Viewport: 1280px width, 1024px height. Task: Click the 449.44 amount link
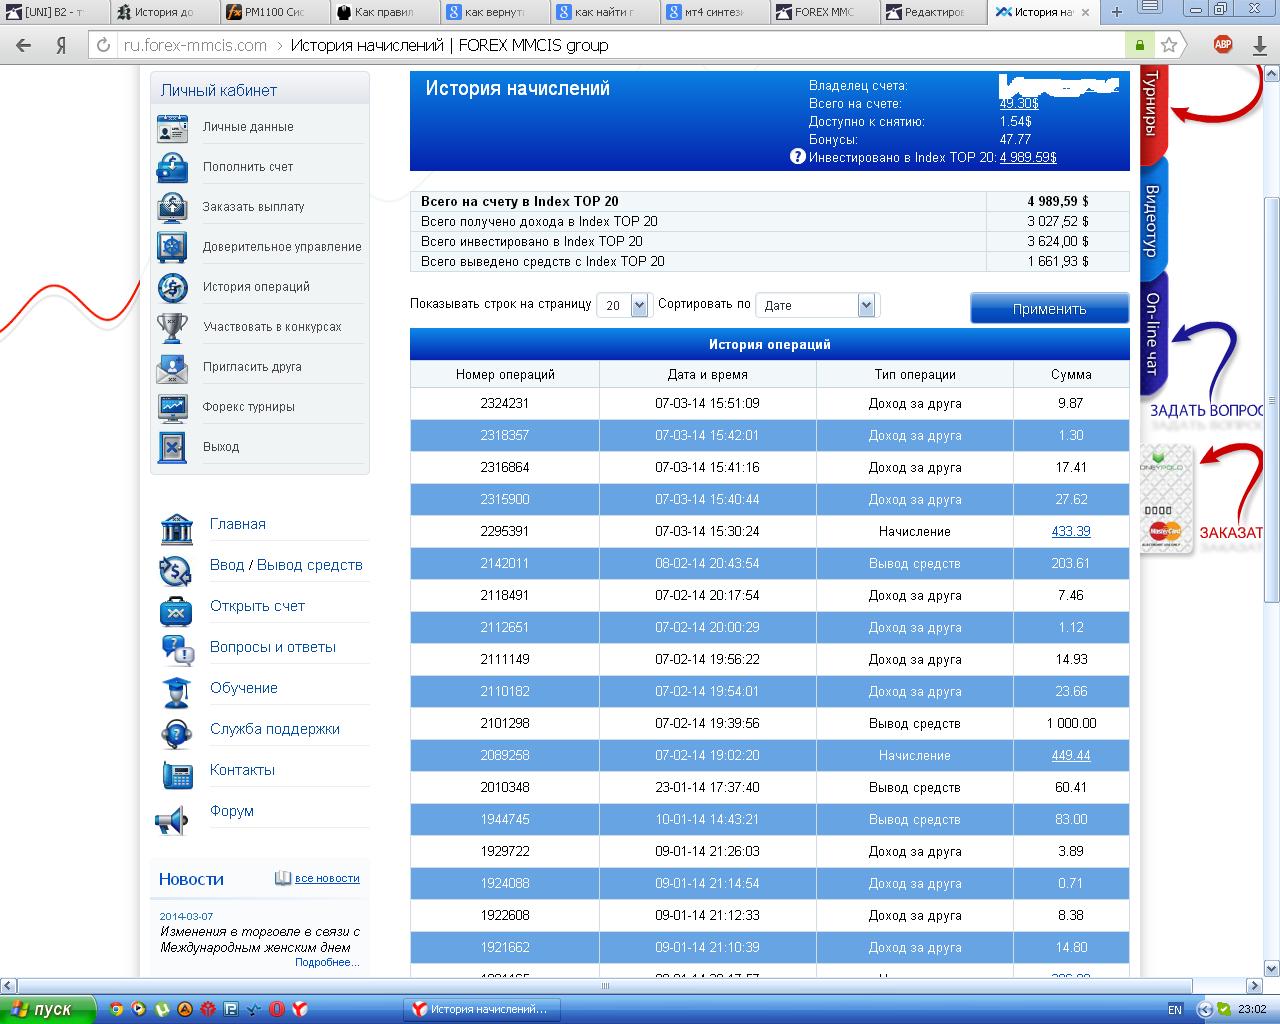click(x=1071, y=755)
